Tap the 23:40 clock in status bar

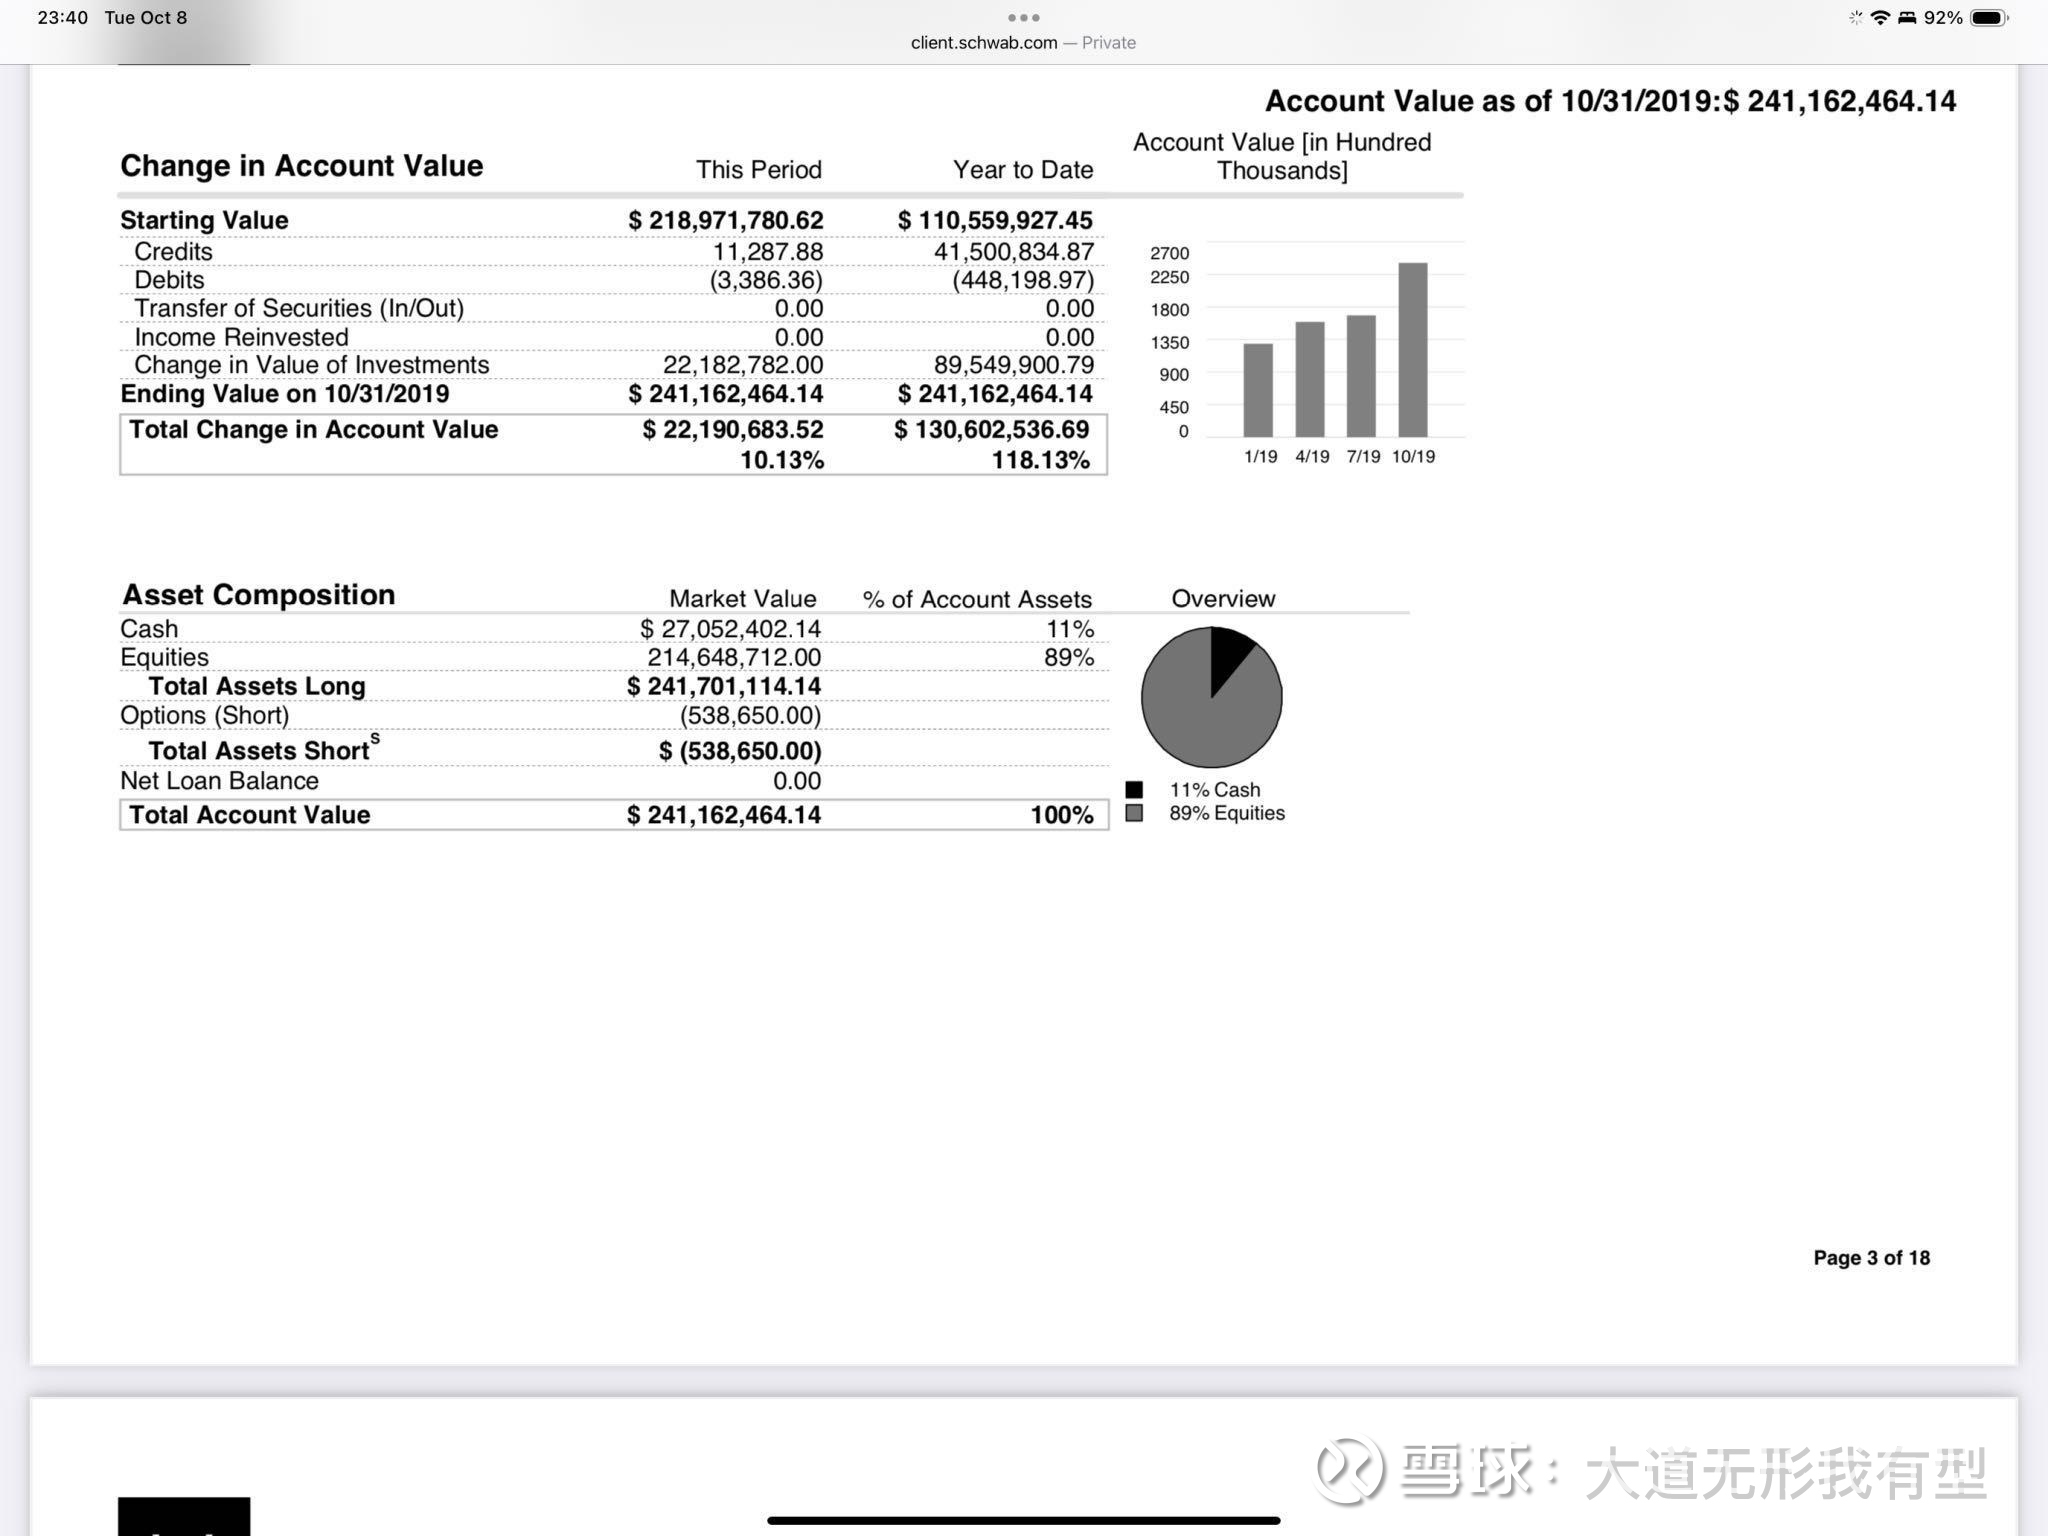tap(62, 18)
